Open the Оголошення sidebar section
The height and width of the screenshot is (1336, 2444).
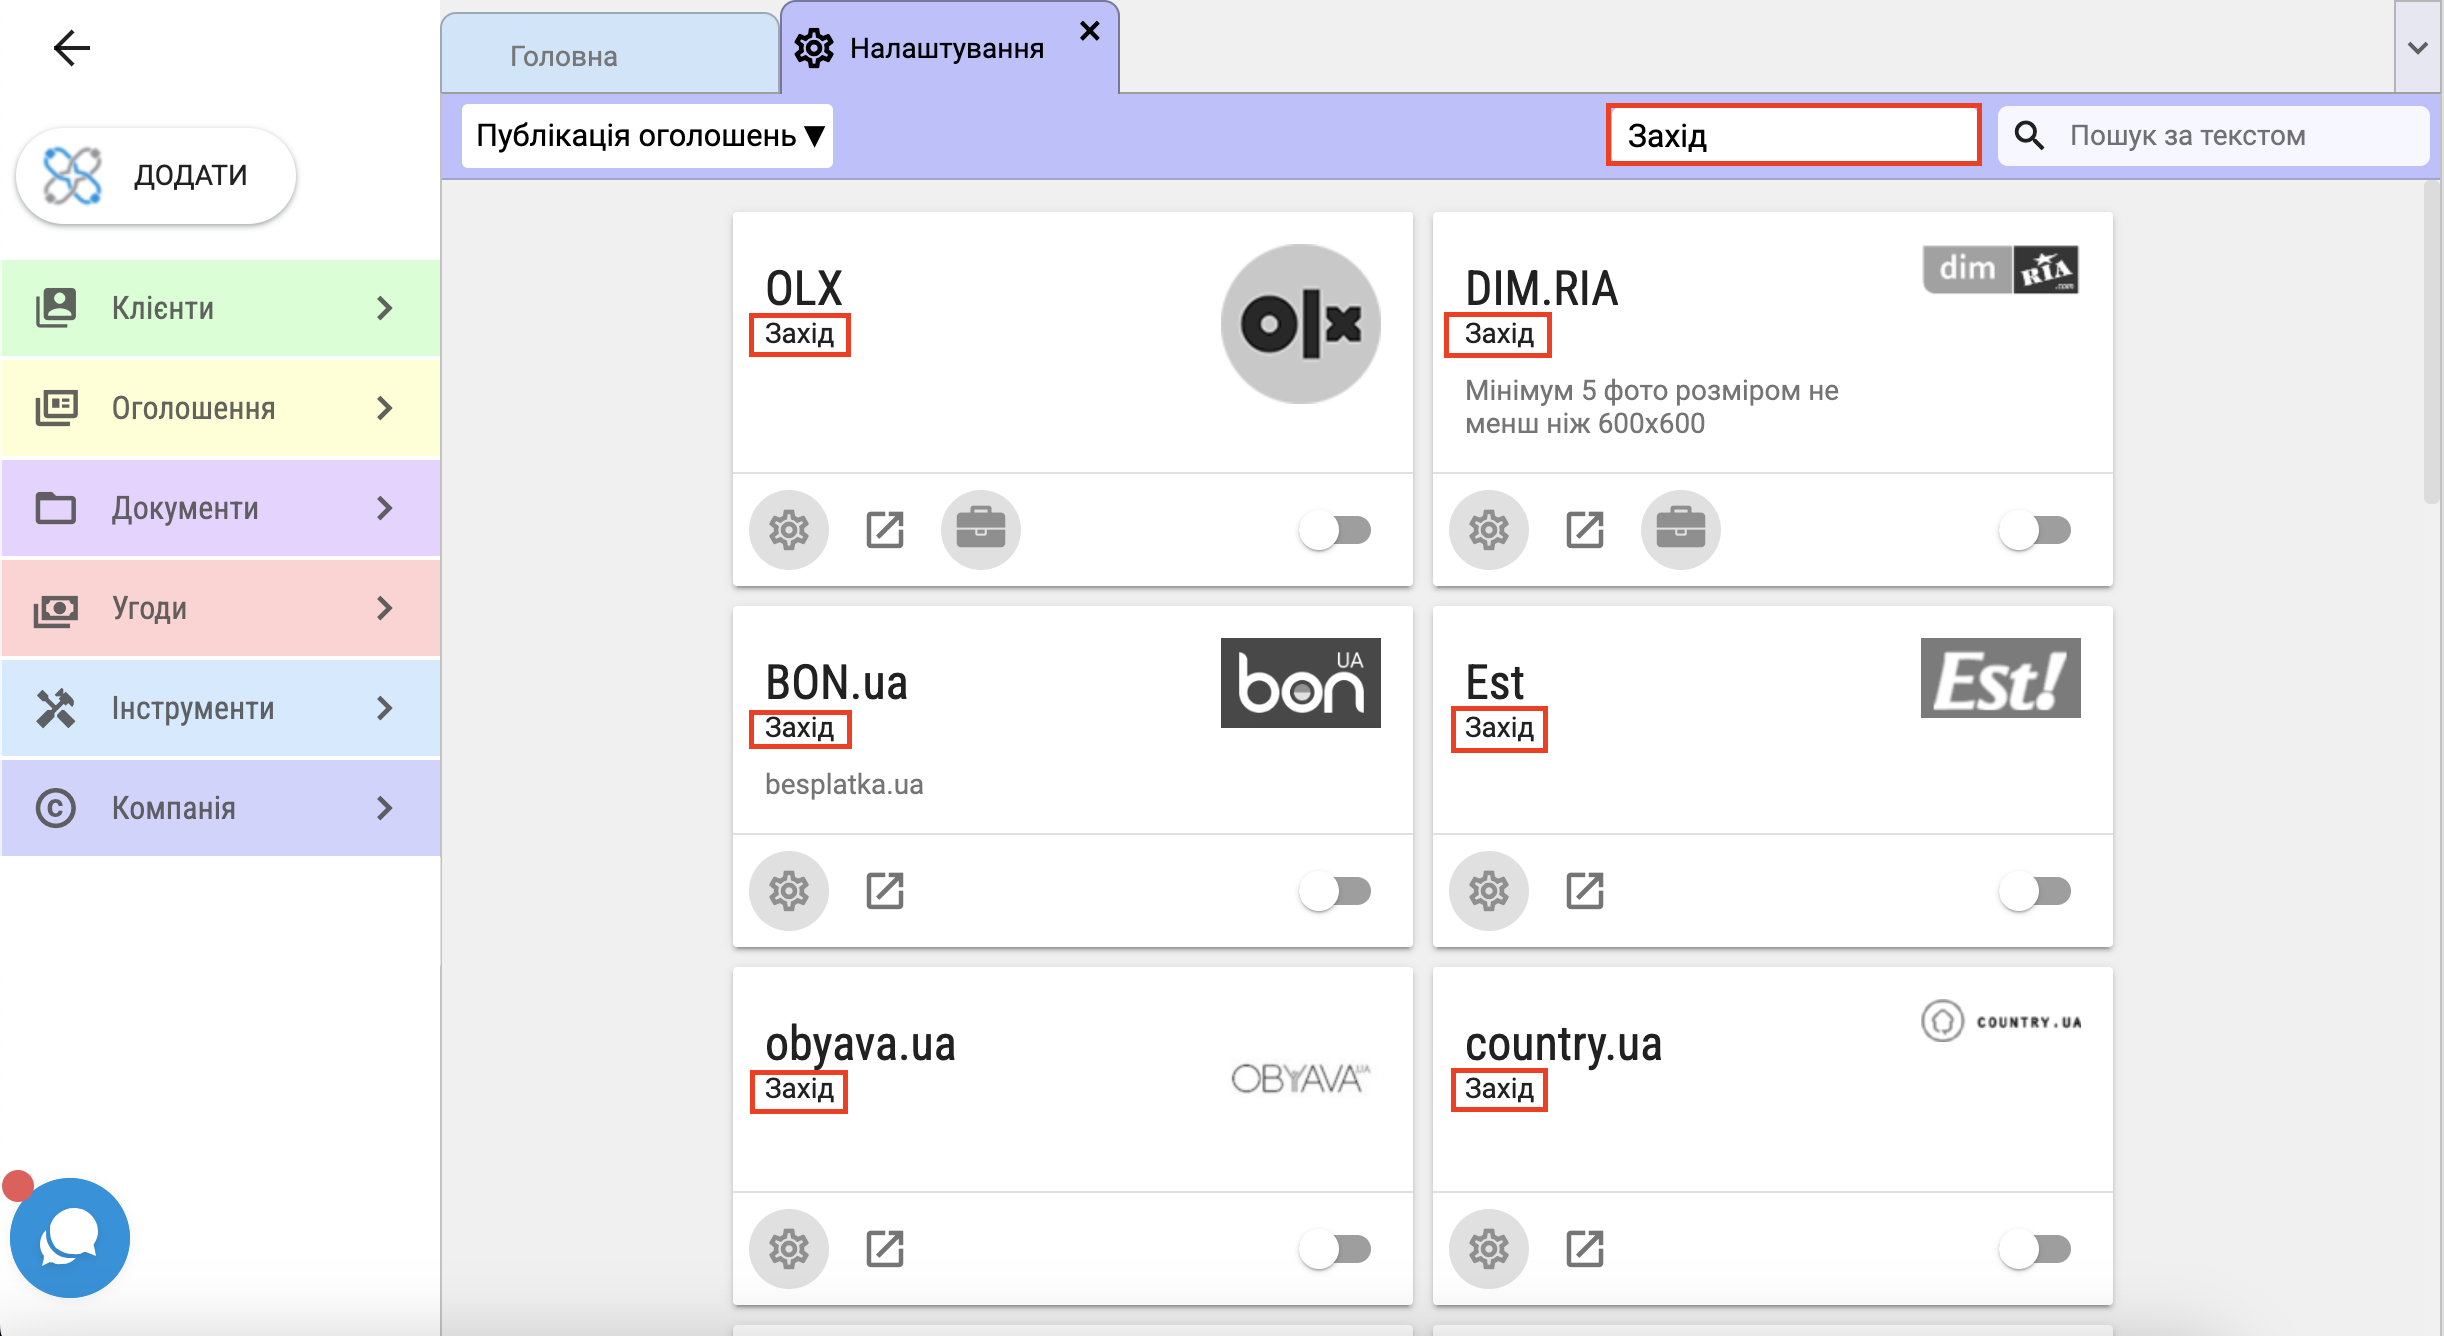[220, 408]
